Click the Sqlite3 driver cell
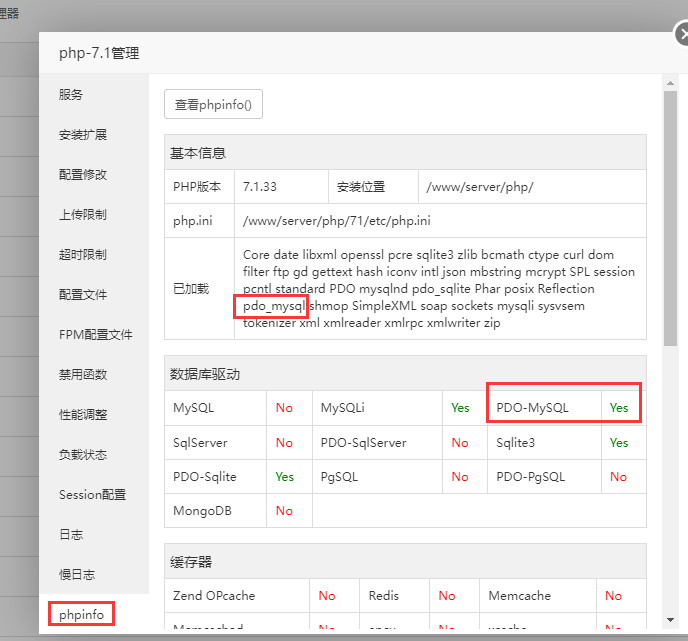688x641 pixels. point(544,443)
